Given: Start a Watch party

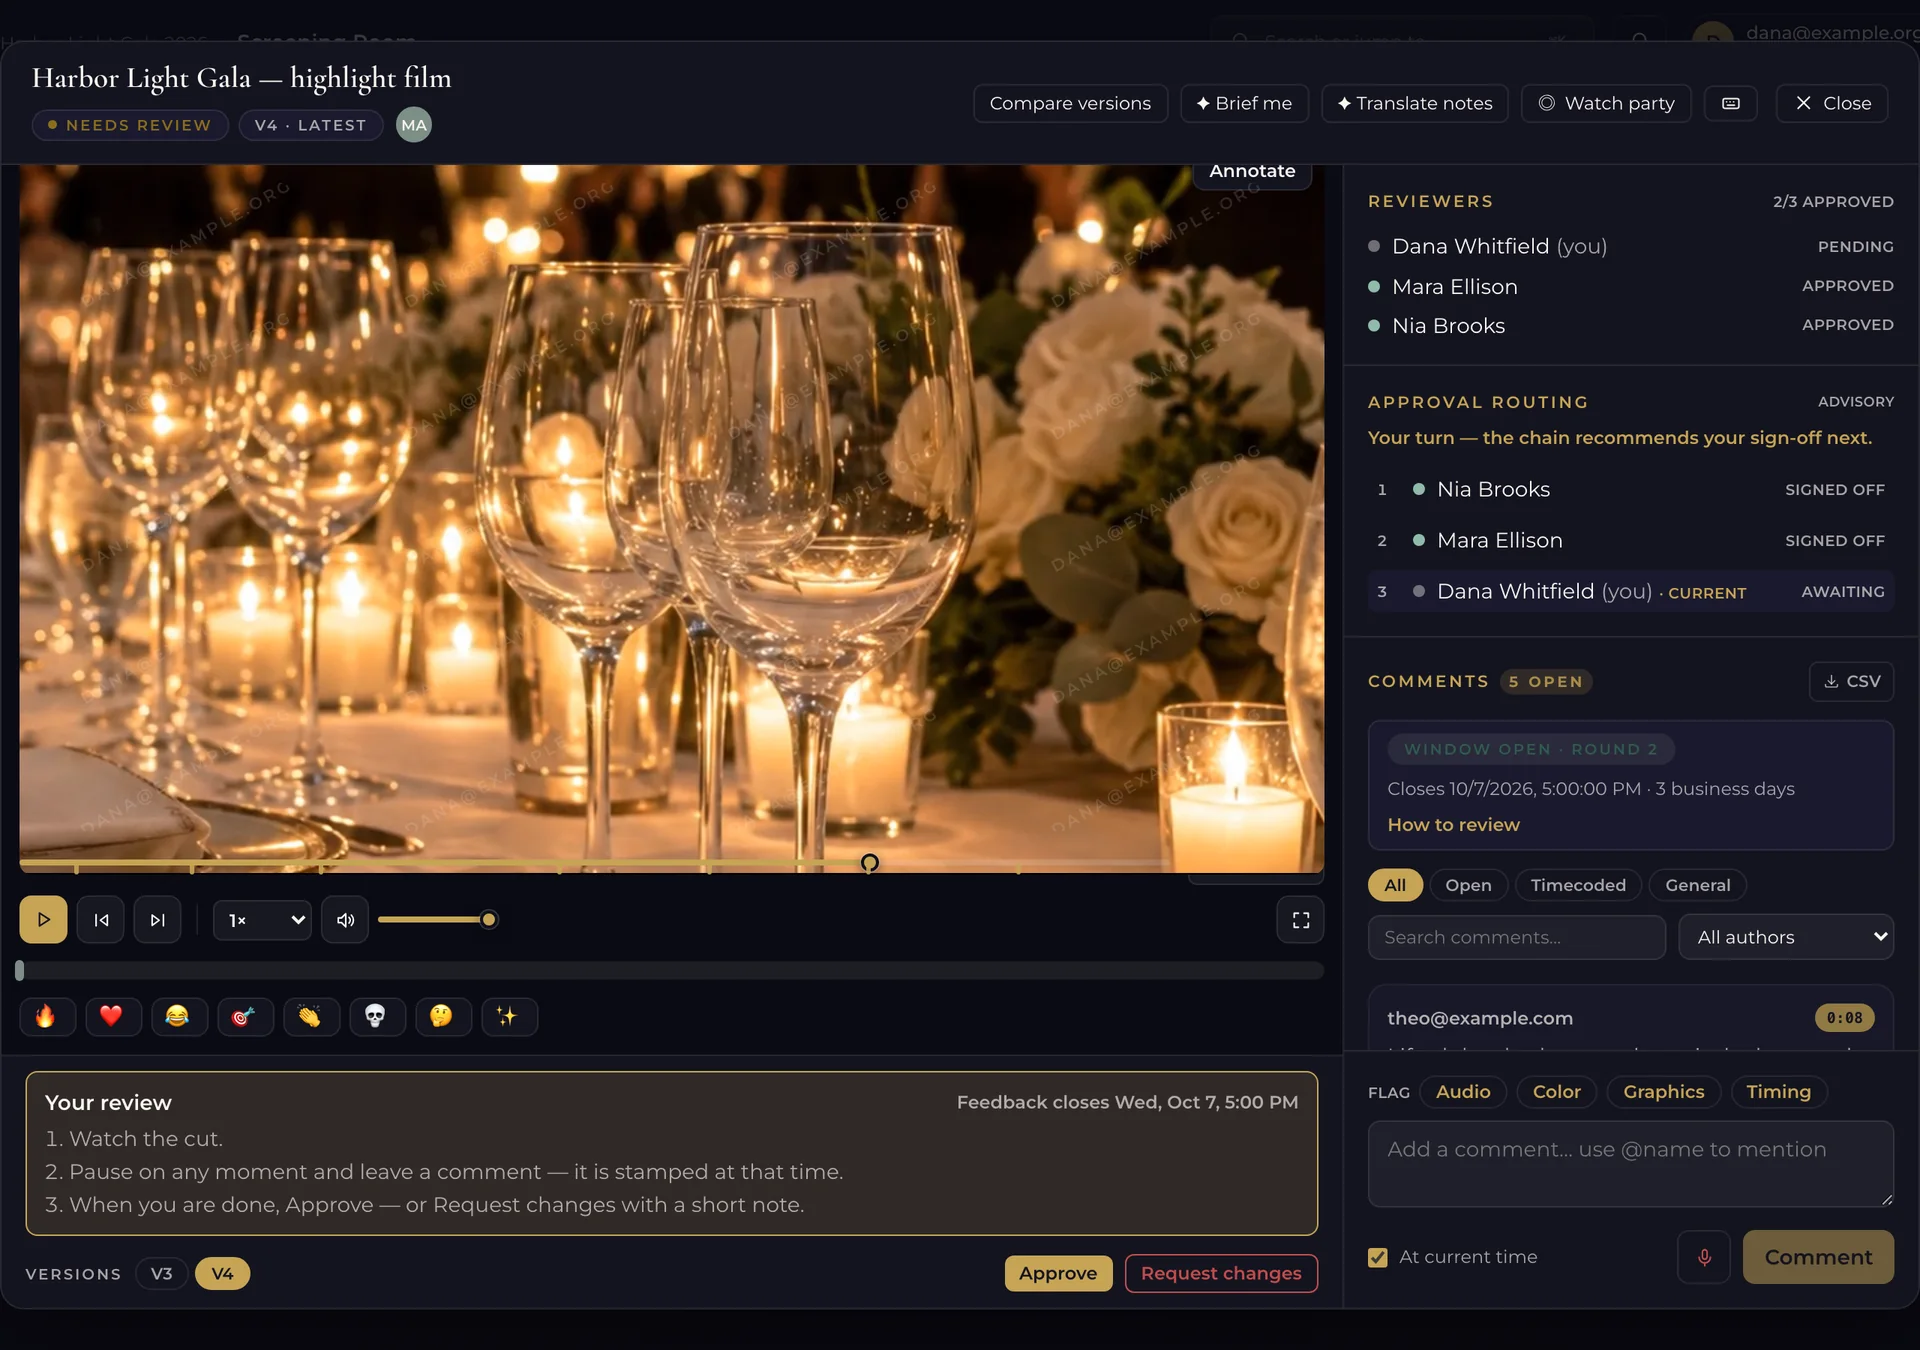Looking at the screenshot, I should 1606,103.
